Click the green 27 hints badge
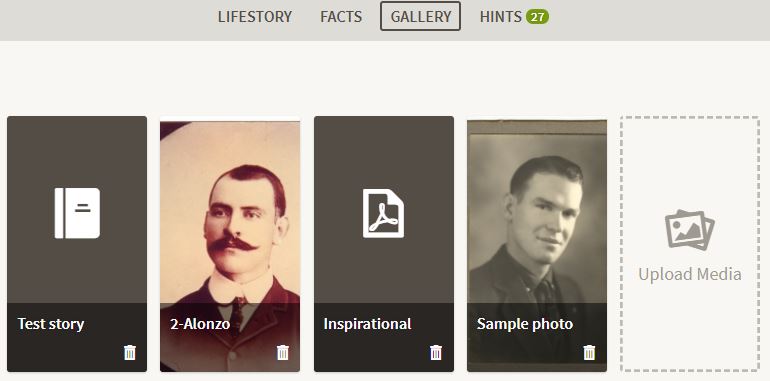The height and width of the screenshot is (381, 770). coord(538,17)
